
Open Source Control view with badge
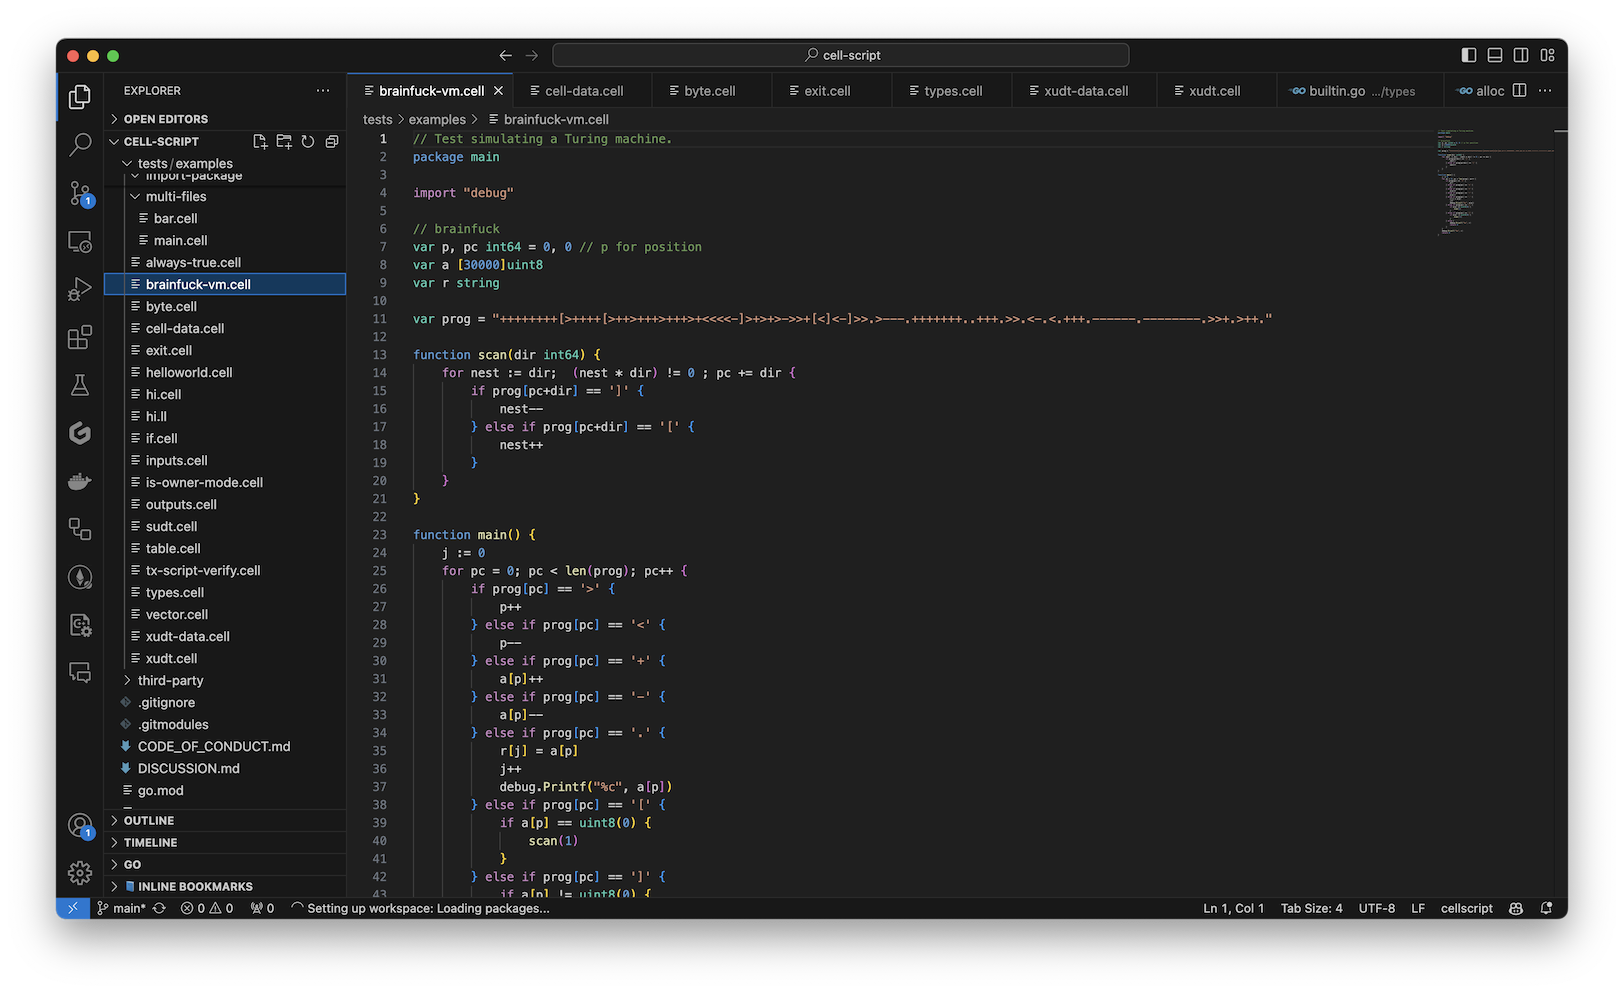pos(80,193)
